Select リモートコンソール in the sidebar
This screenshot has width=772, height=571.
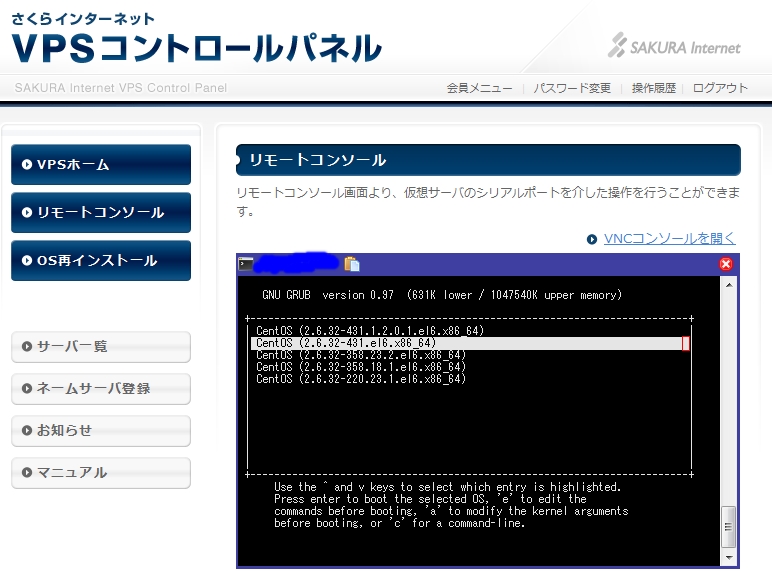point(101,212)
